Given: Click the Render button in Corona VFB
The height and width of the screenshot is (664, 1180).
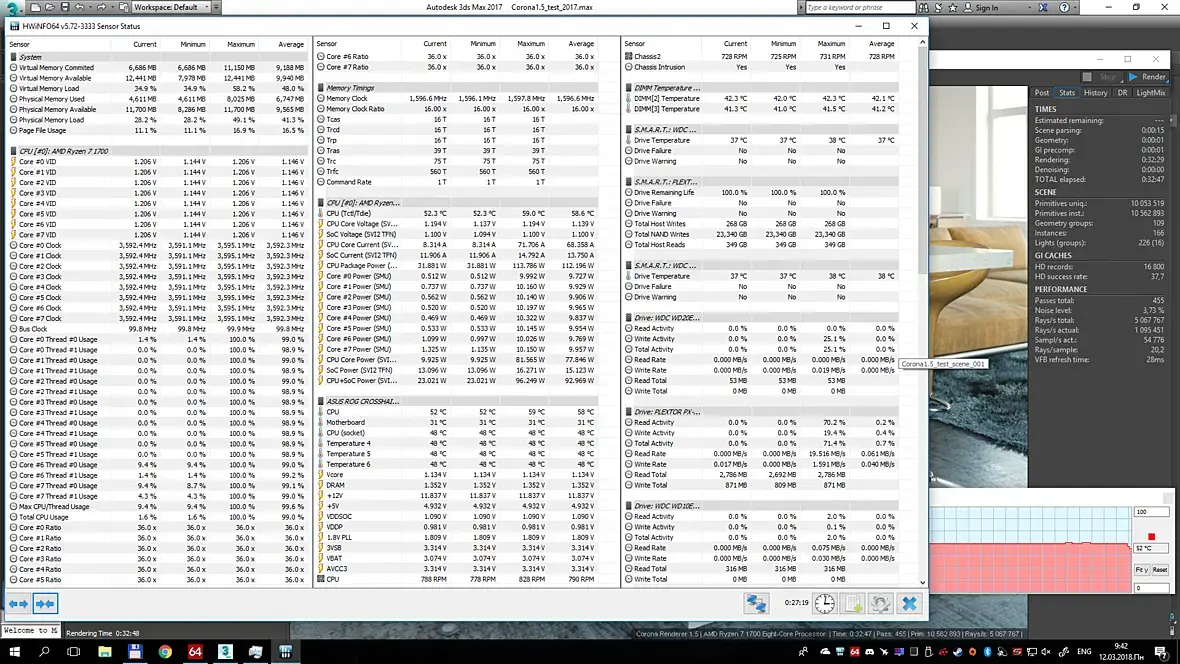Looking at the screenshot, I should point(1147,77).
